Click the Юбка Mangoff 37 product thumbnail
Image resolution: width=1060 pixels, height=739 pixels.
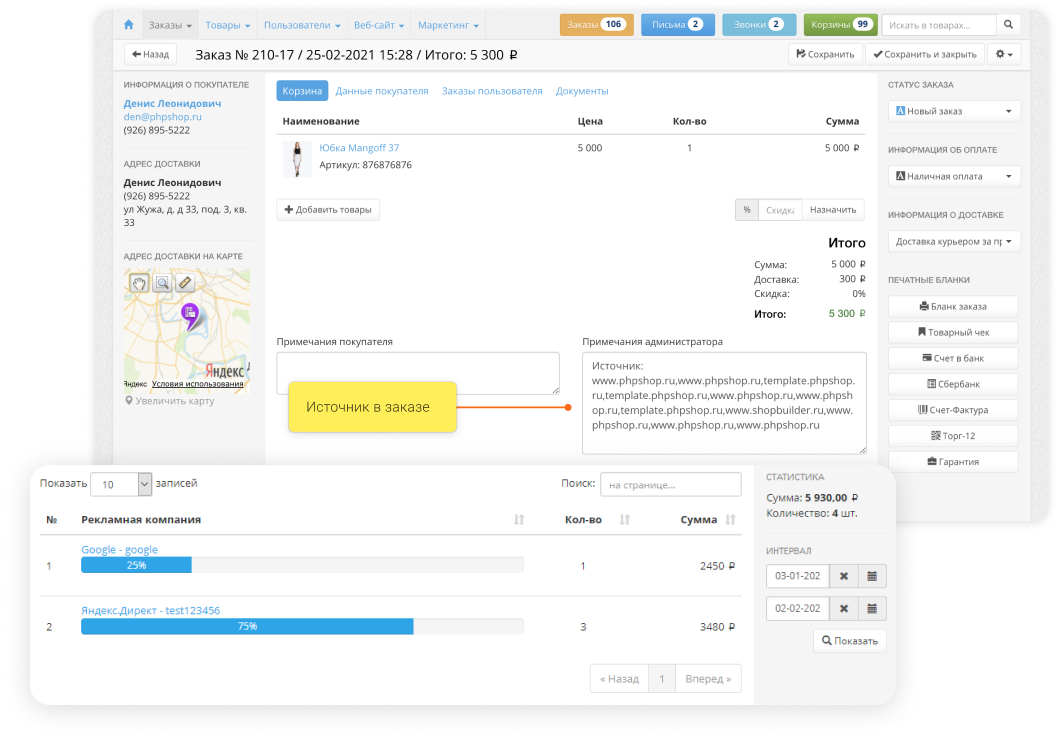click(297, 160)
